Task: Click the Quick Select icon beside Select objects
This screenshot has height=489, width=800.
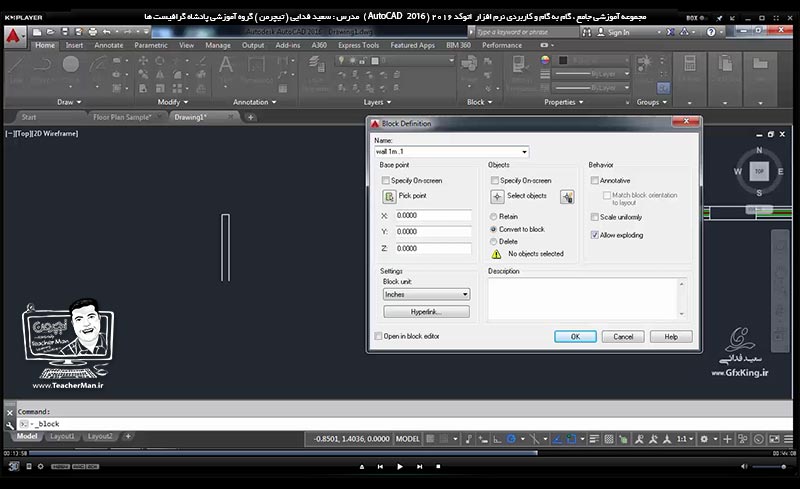Action: (x=567, y=197)
